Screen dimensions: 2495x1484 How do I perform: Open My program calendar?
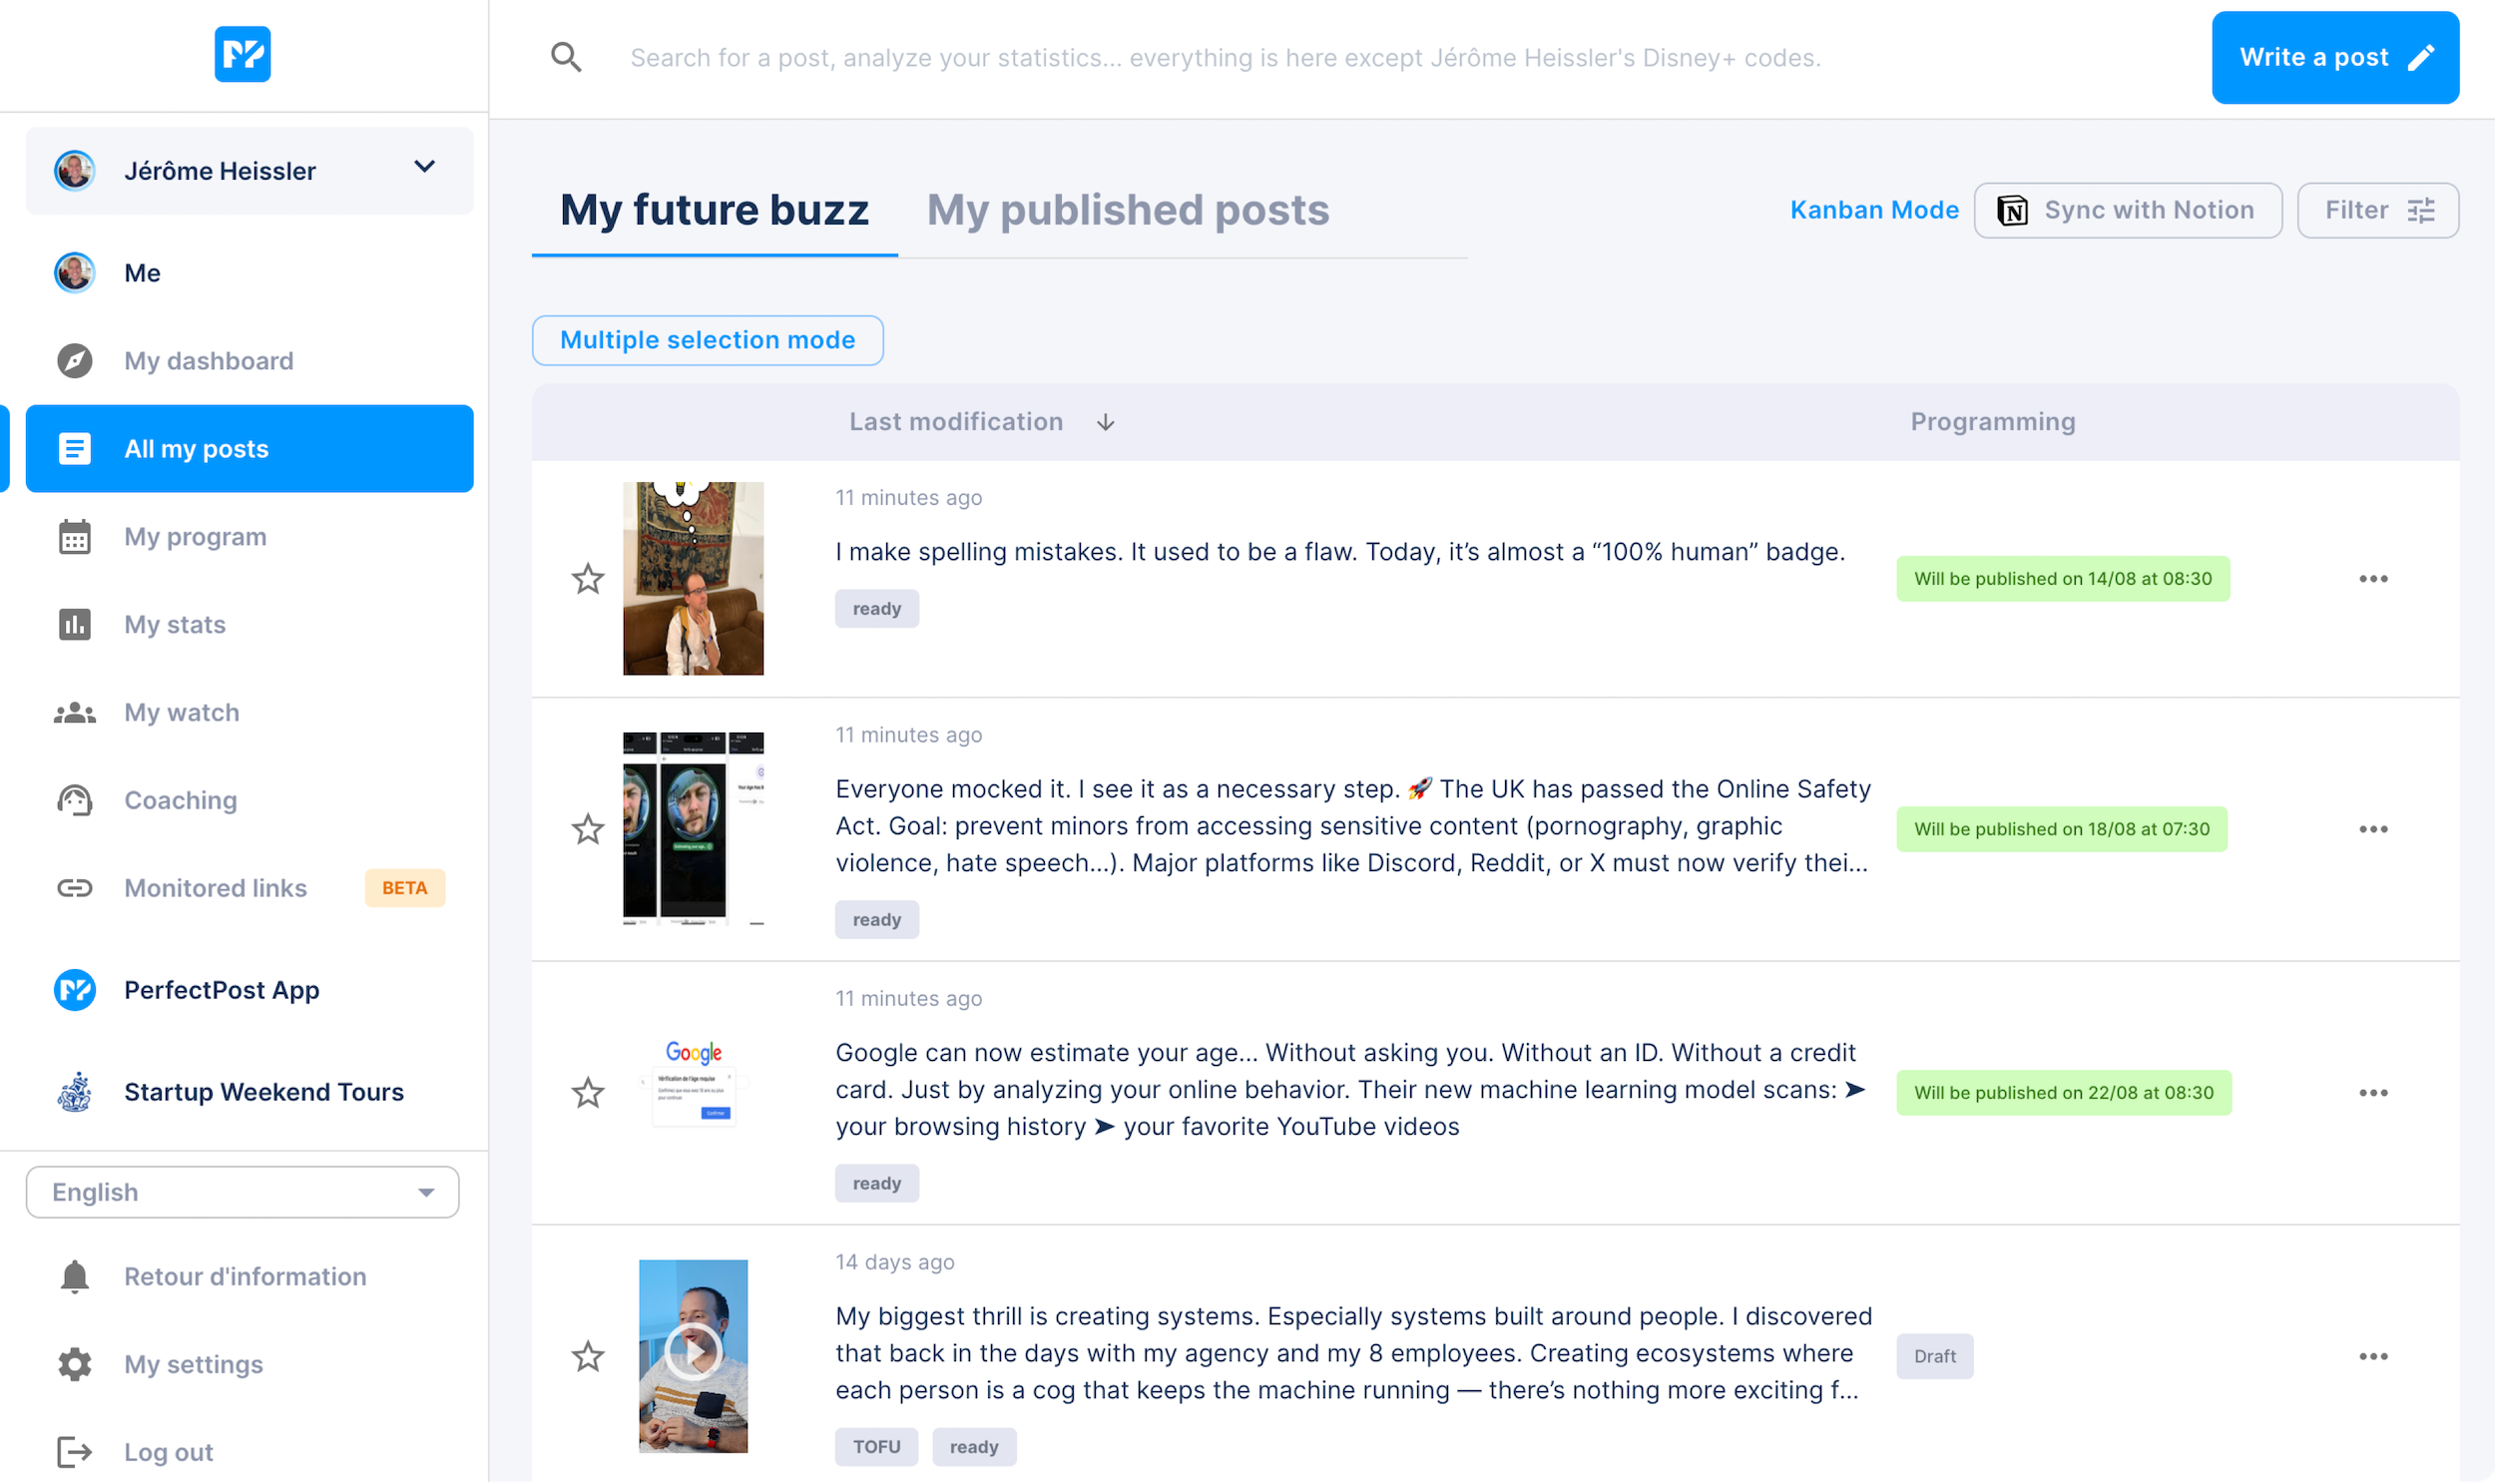coord(195,536)
